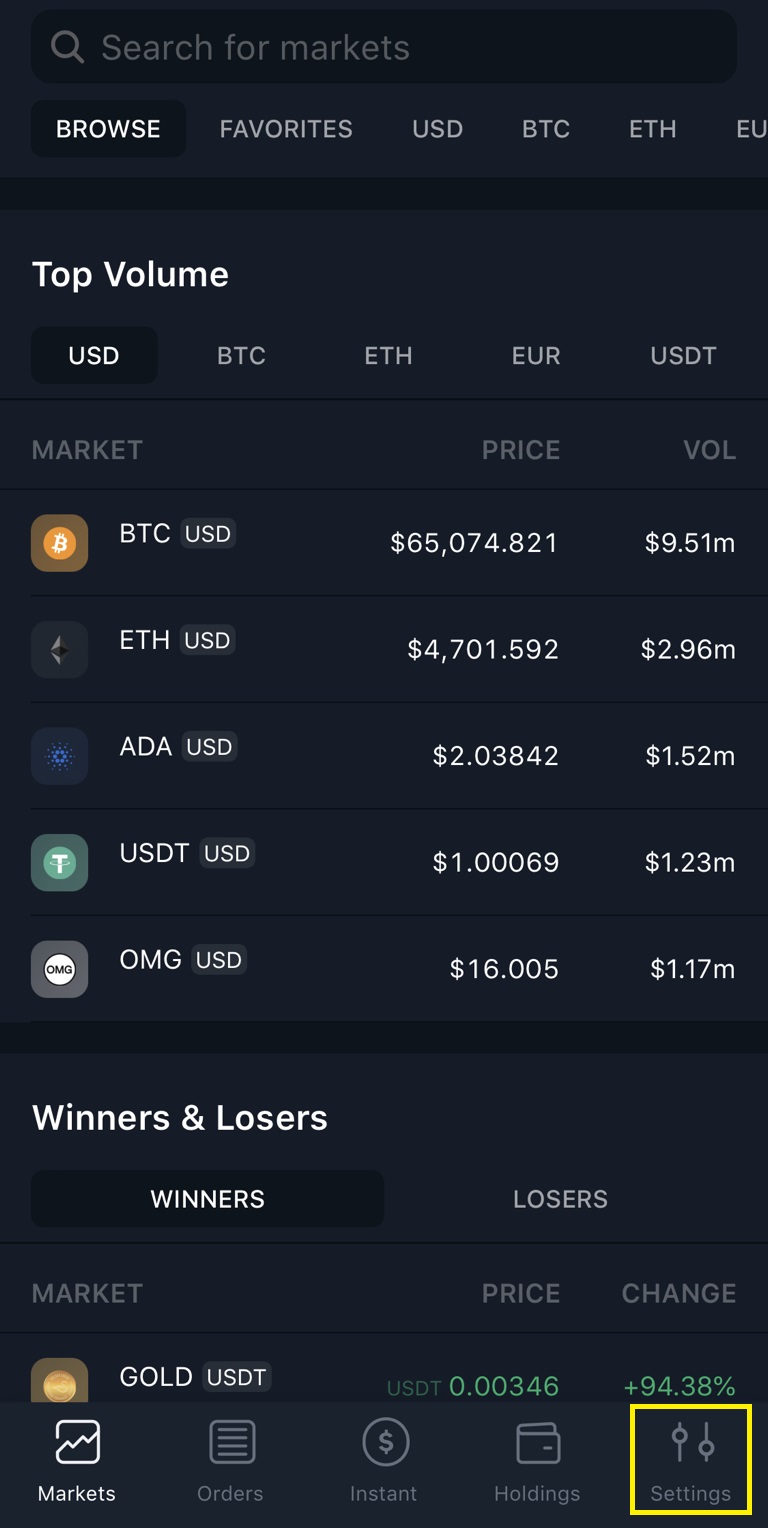768x1528 pixels.
Task: Switch Top Volume to USDT
Action: pos(683,356)
